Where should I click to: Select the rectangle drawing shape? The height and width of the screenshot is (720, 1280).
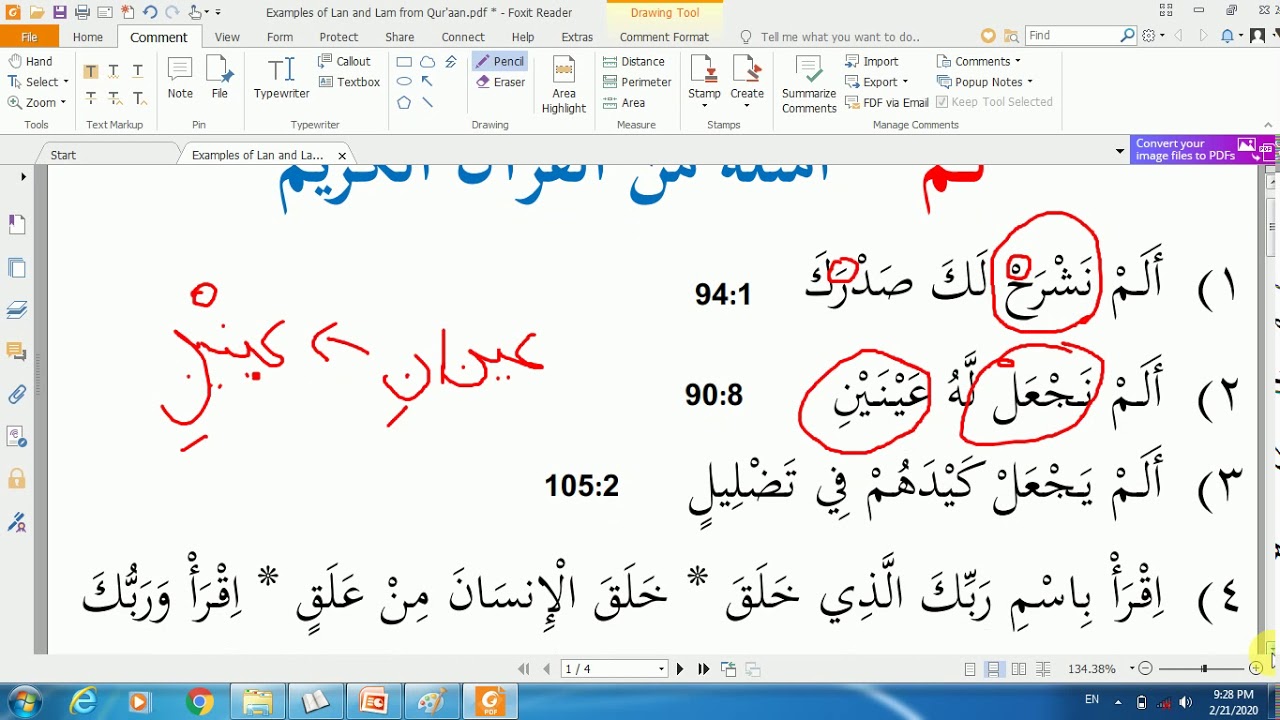coord(404,61)
